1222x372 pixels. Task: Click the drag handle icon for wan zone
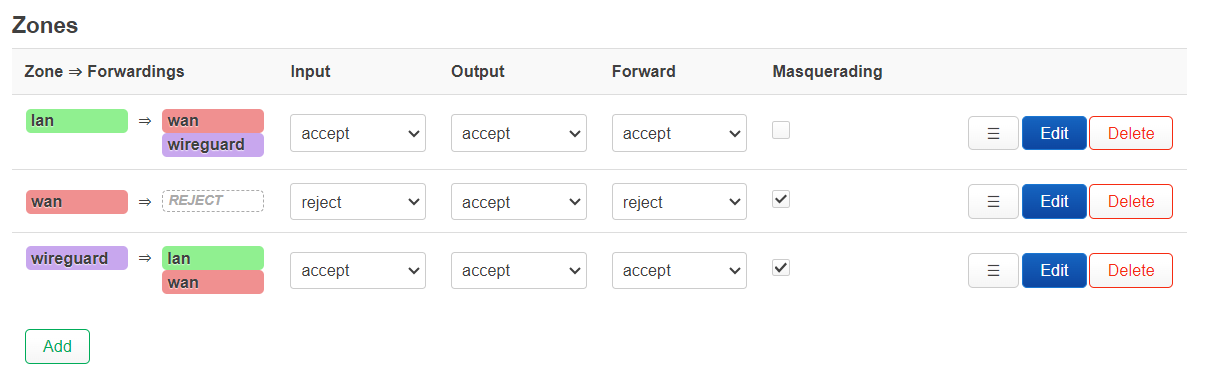tap(993, 201)
